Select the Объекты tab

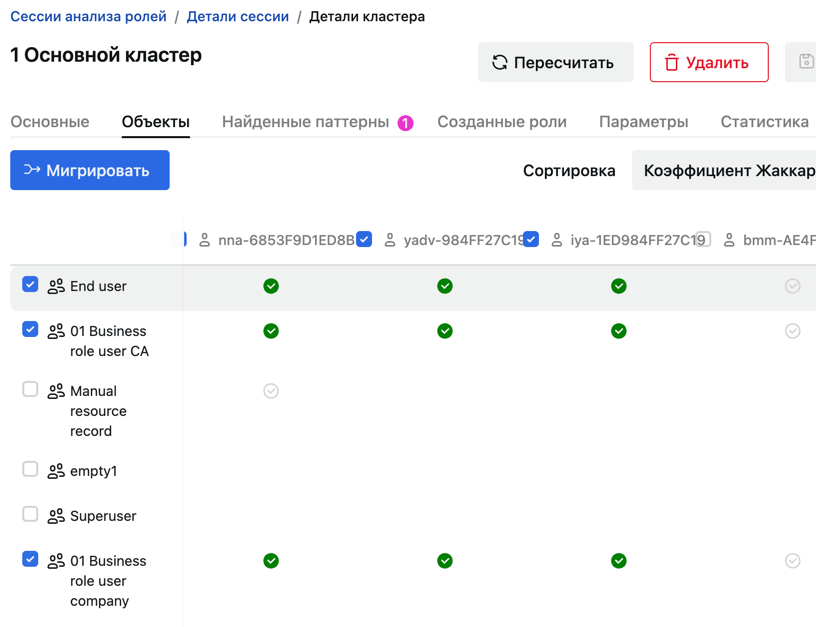click(156, 122)
